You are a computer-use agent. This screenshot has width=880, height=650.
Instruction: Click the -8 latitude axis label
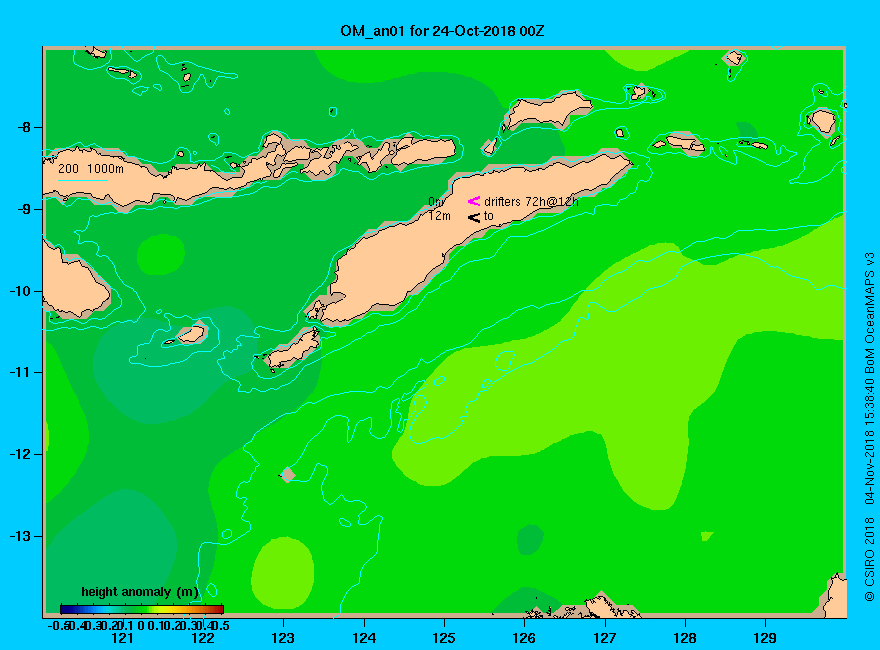tap(22, 127)
